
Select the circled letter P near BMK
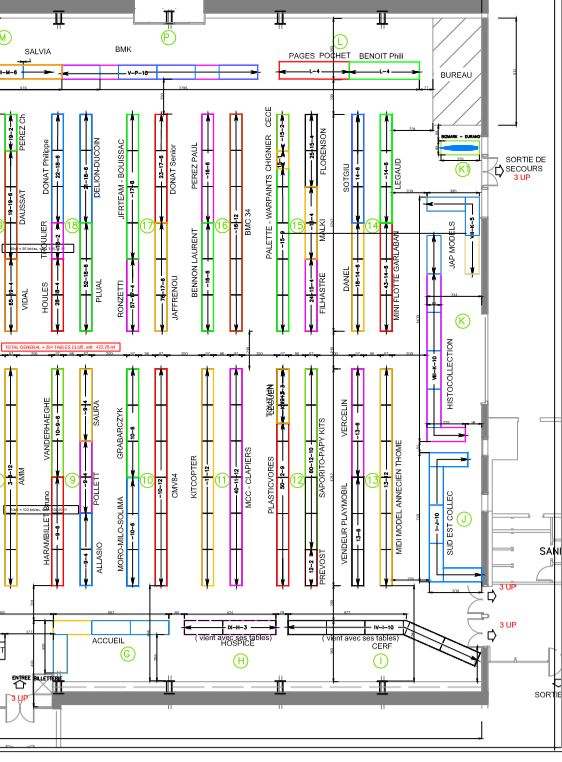(x=168, y=37)
